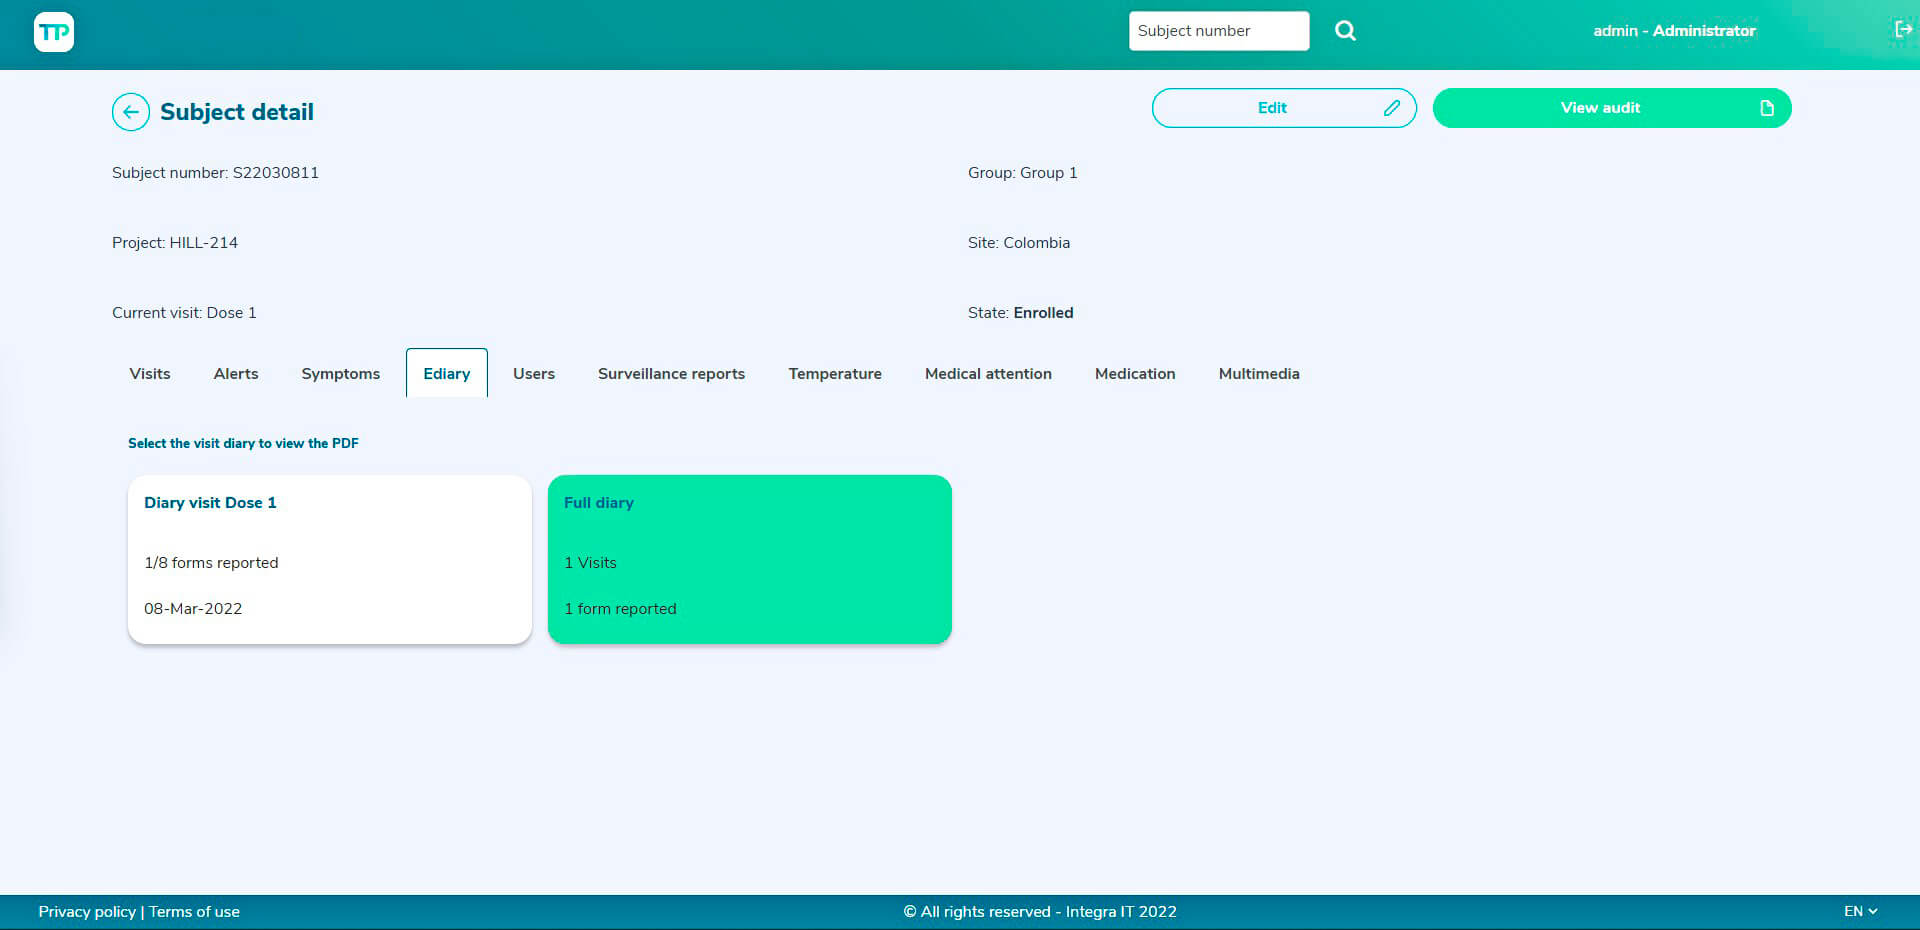The width and height of the screenshot is (1920, 930).
Task: Select the Medical attention tab
Action: (988, 374)
